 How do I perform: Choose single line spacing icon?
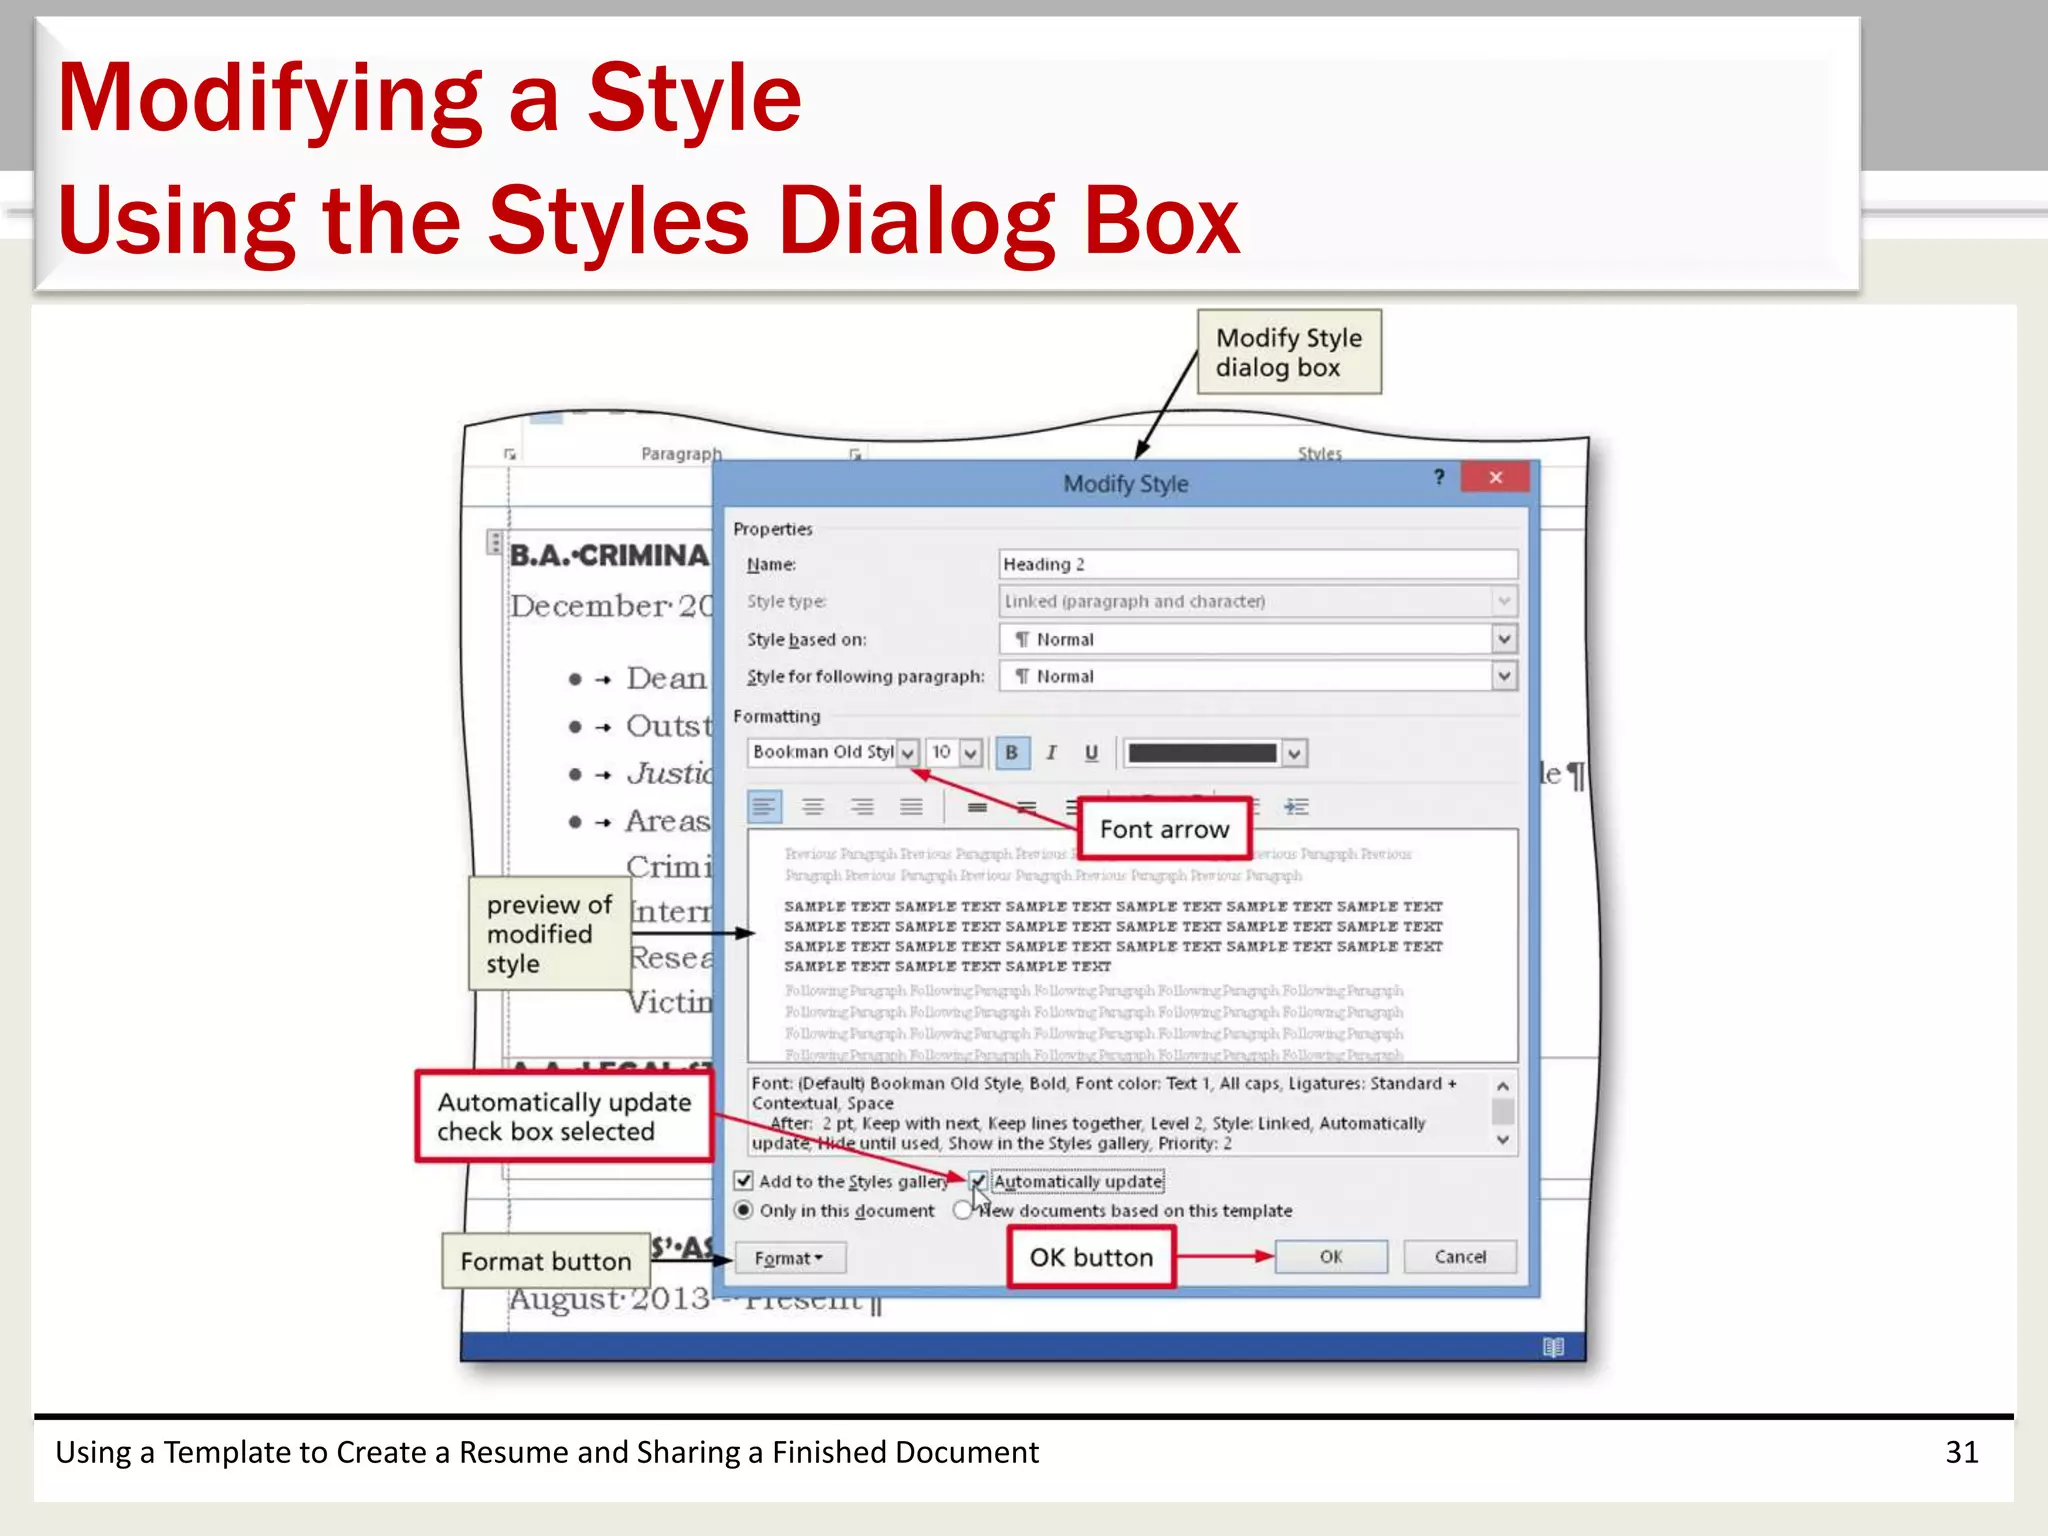977,806
